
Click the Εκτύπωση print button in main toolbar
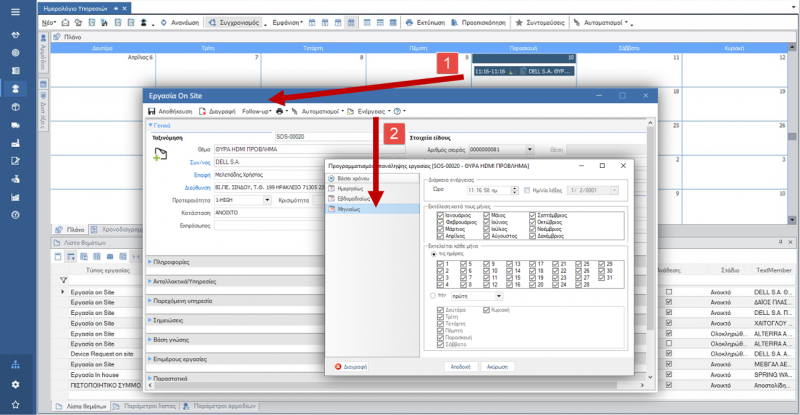click(x=425, y=22)
